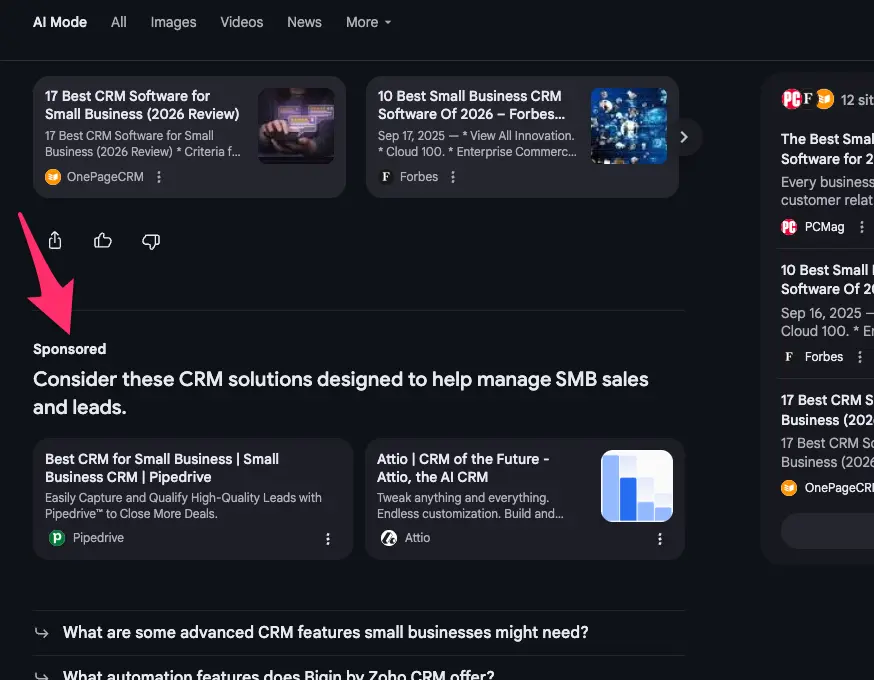
Task: Click the thumbs up feedback icon
Action: click(103, 241)
